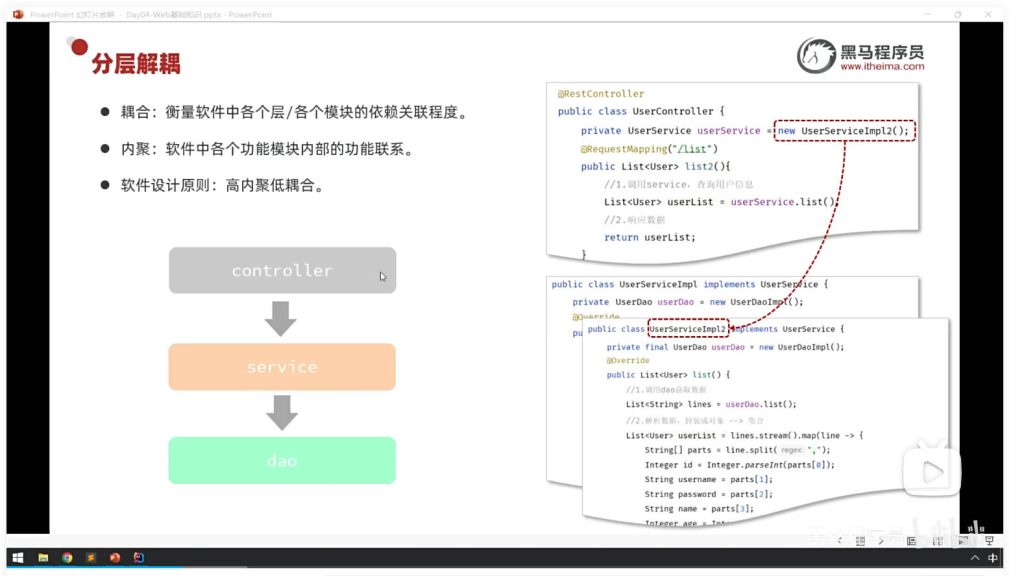
Task: Switch to reading view icon
Action: click(x=963, y=541)
